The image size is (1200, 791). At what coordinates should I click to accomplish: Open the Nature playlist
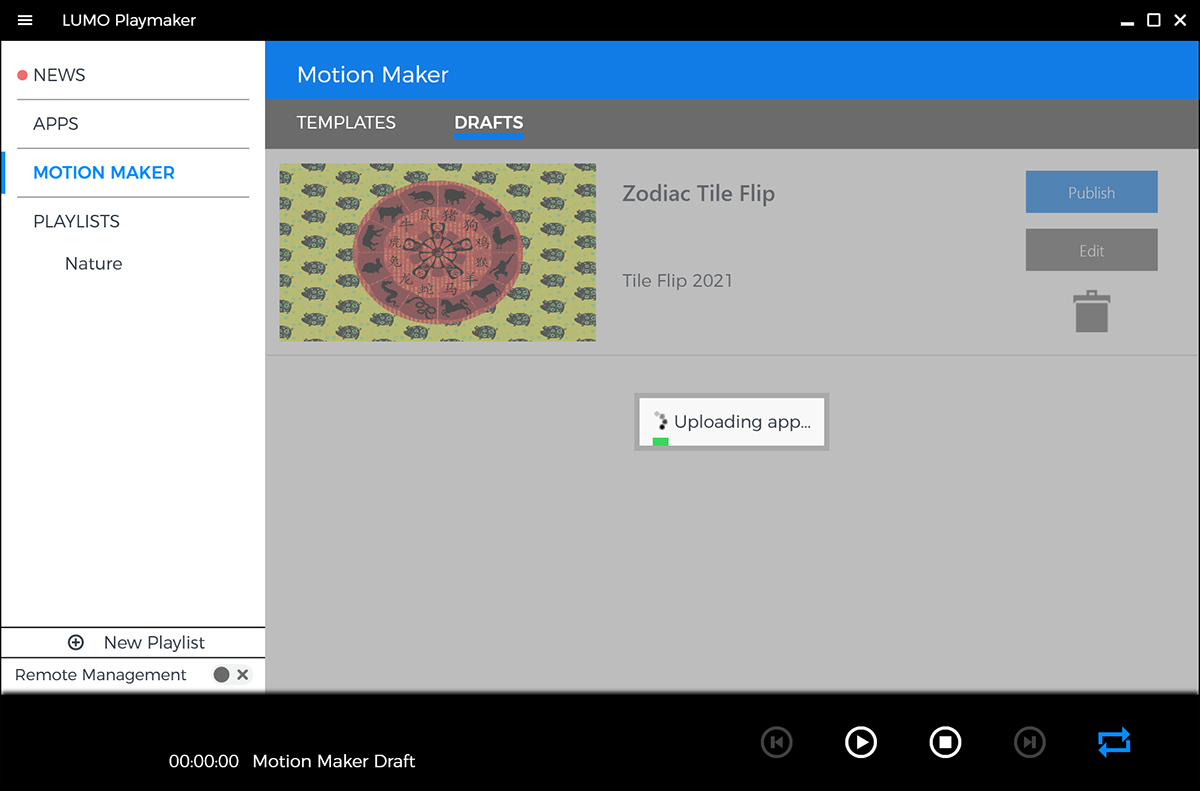93,263
